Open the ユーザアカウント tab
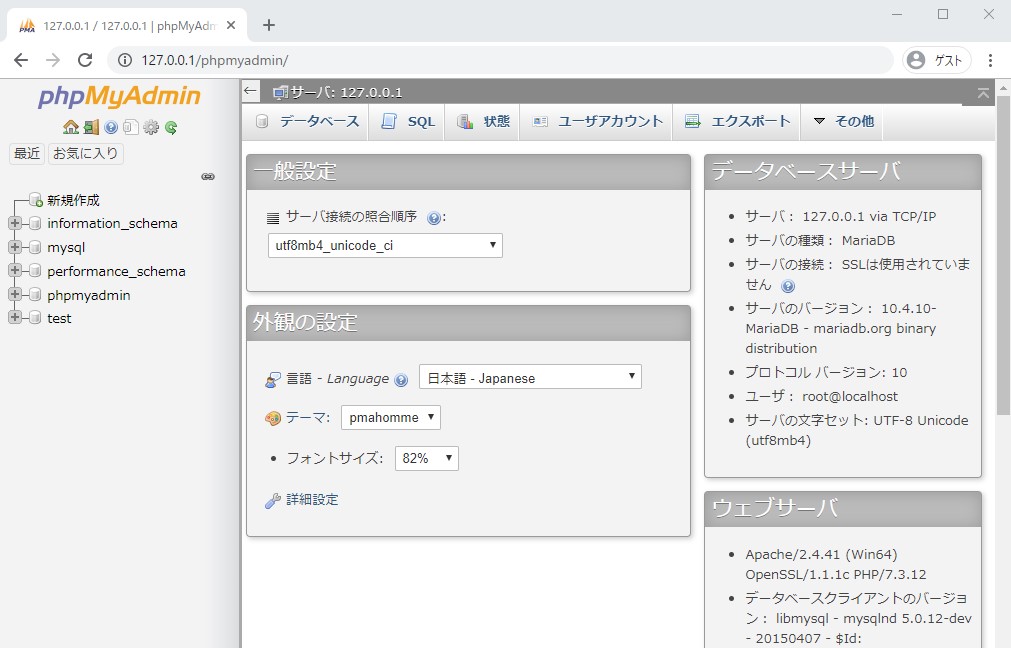This screenshot has width=1011, height=648. [598, 121]
